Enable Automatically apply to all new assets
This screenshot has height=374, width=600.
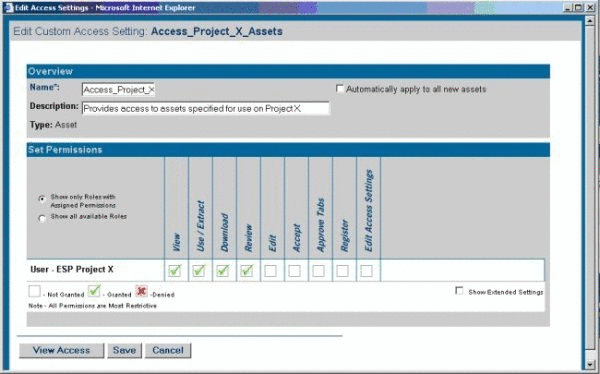point(339,89)
